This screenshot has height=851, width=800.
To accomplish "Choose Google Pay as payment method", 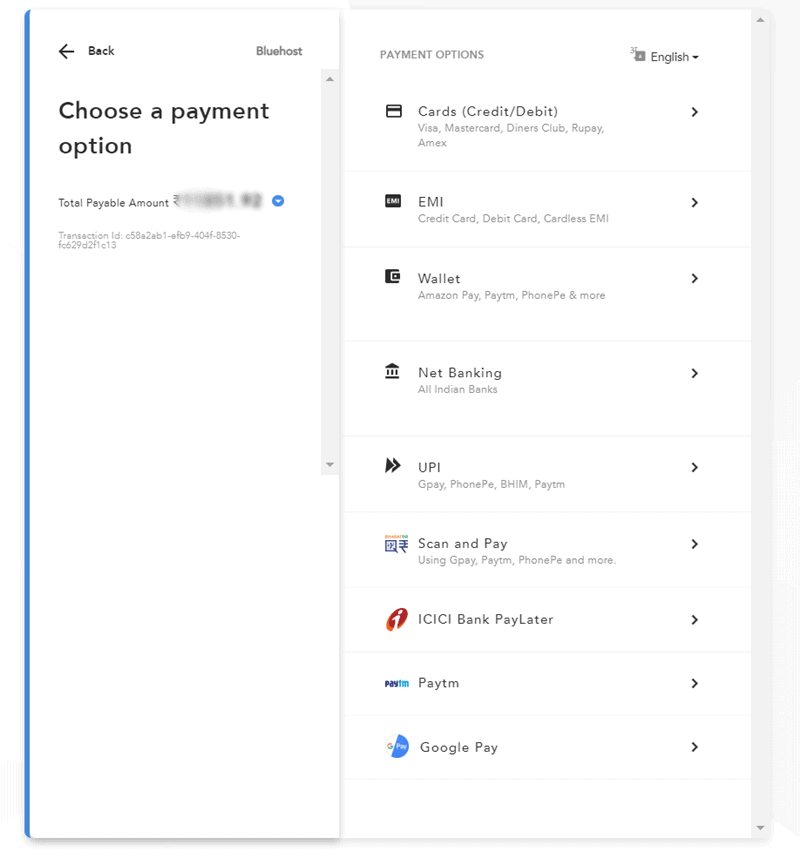I will point(547,747).
